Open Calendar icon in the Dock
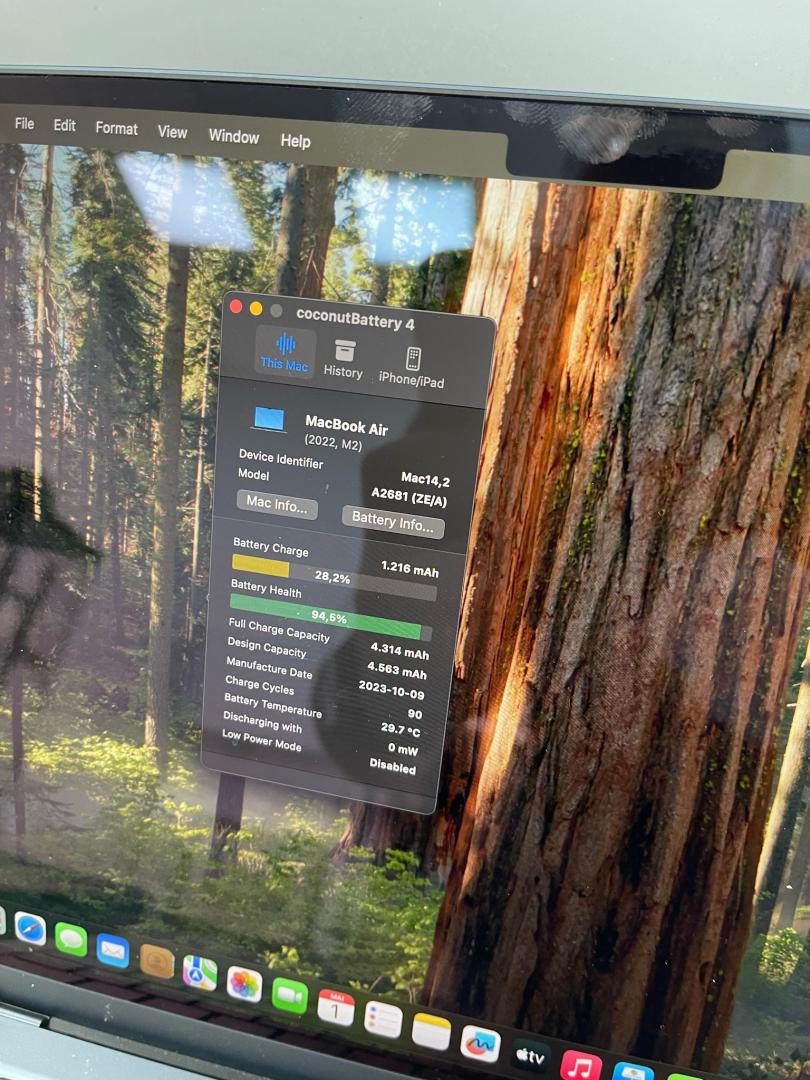Viewport: 810px width, 1080px height. pyautogui.click(x=336, y=1008)
